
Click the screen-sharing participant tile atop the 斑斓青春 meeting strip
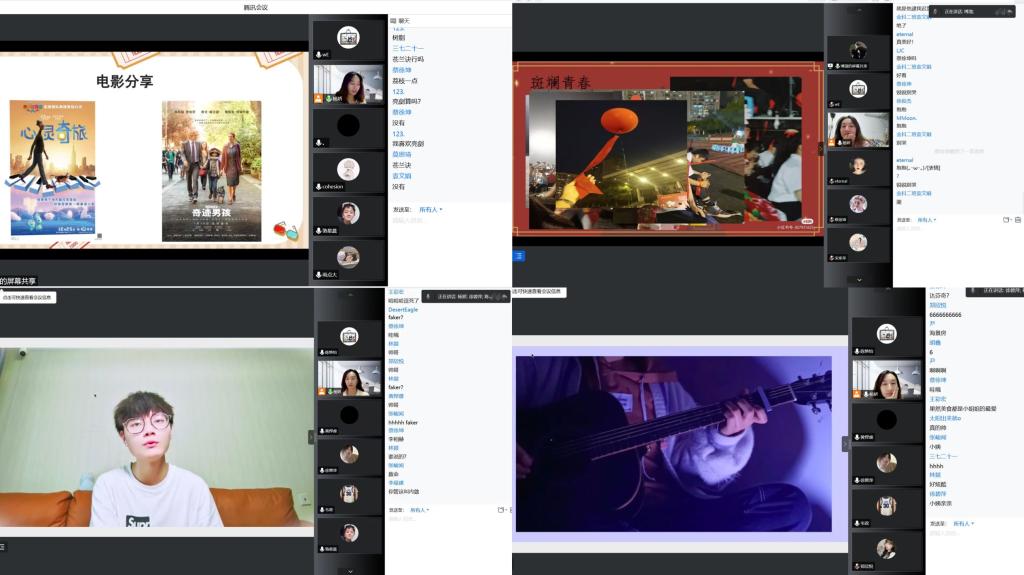point(858,52)
